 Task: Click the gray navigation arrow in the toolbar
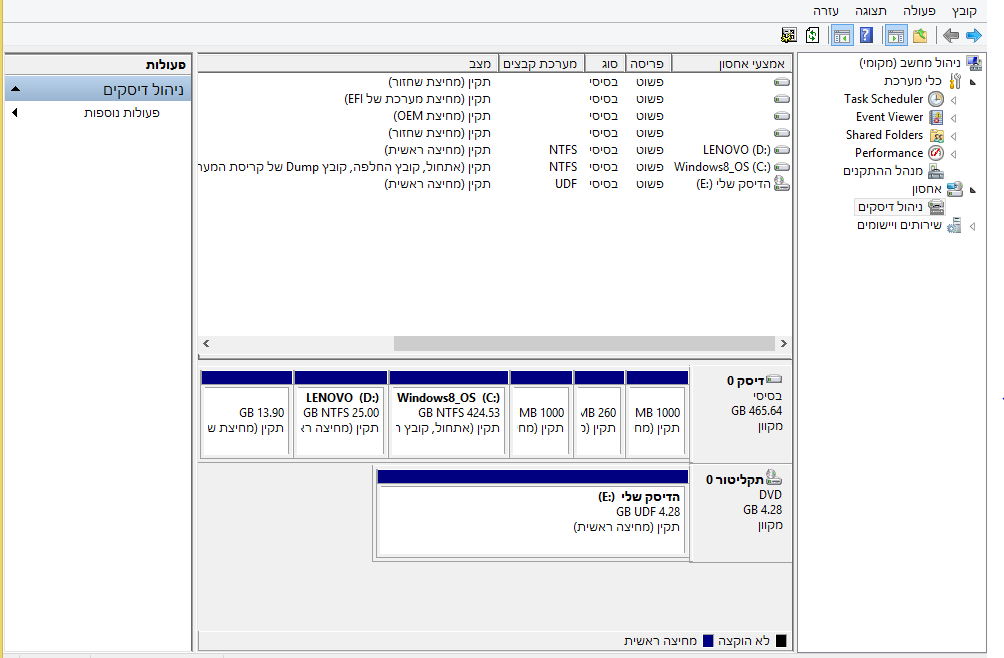(x=951, y=36)
